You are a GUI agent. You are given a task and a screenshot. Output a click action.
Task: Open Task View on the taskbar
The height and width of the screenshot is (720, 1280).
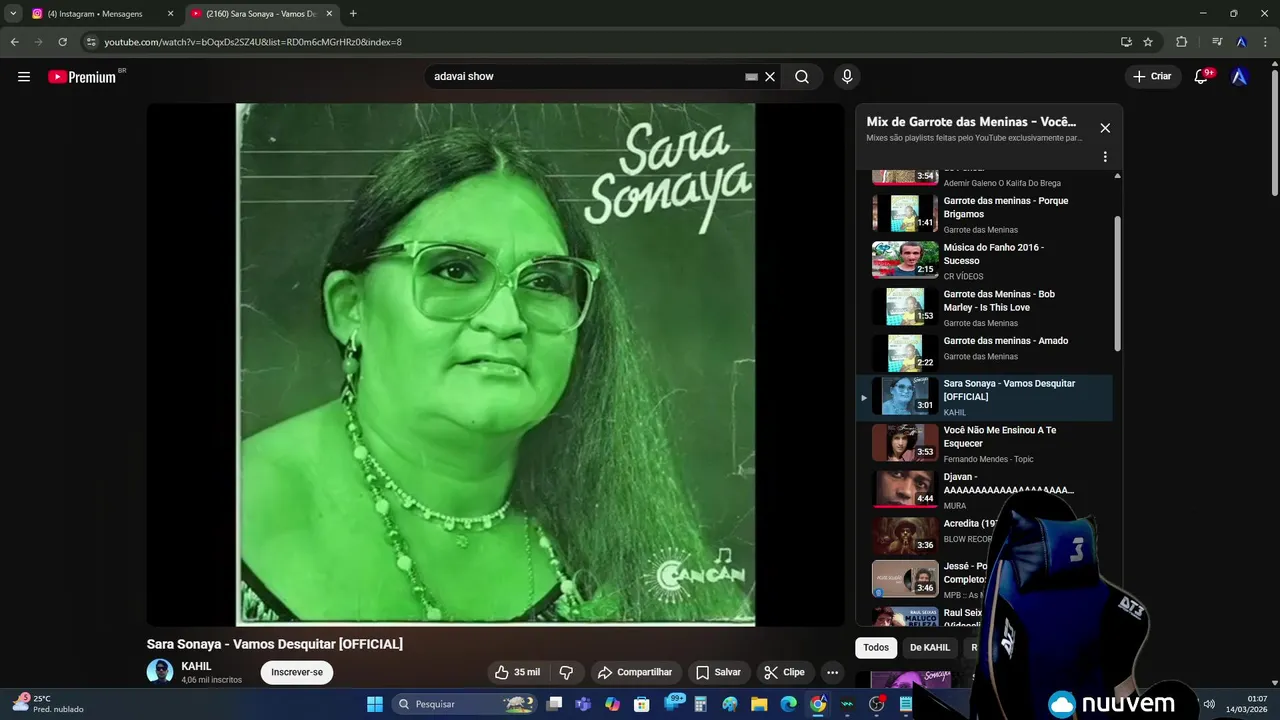click(554, 704)
